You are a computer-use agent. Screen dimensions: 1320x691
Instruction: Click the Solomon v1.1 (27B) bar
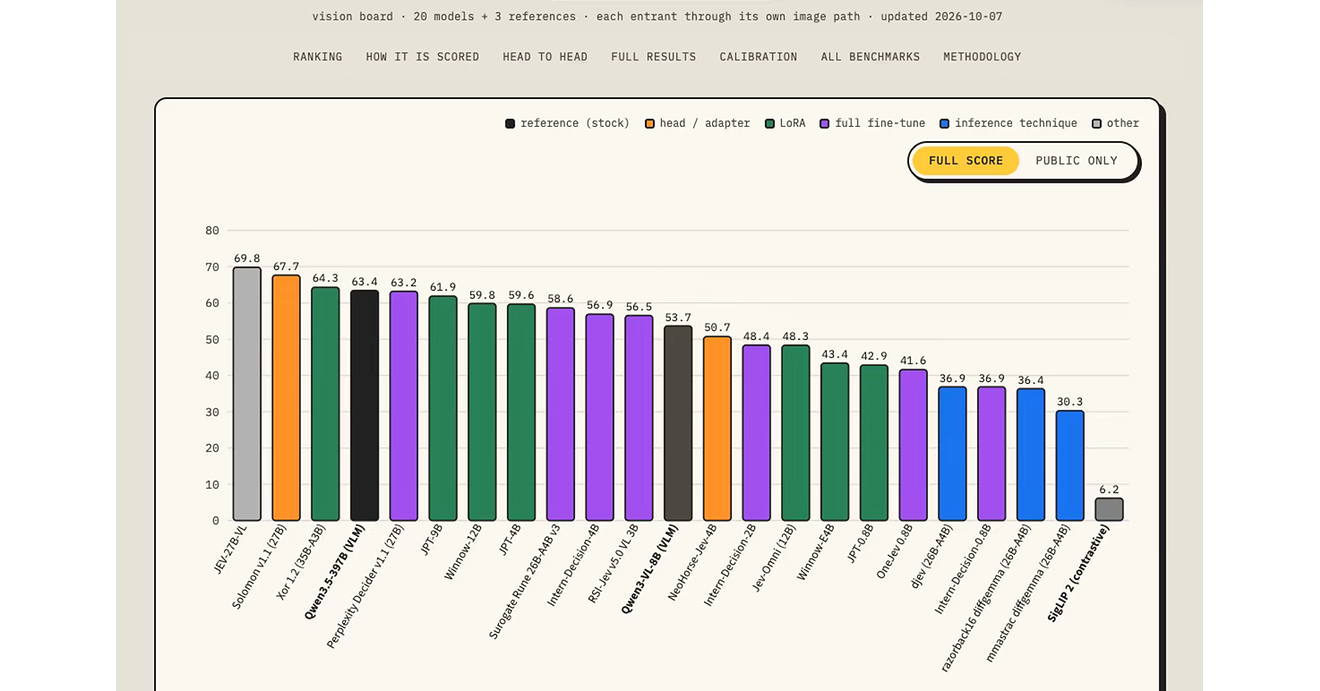point(286,398)
